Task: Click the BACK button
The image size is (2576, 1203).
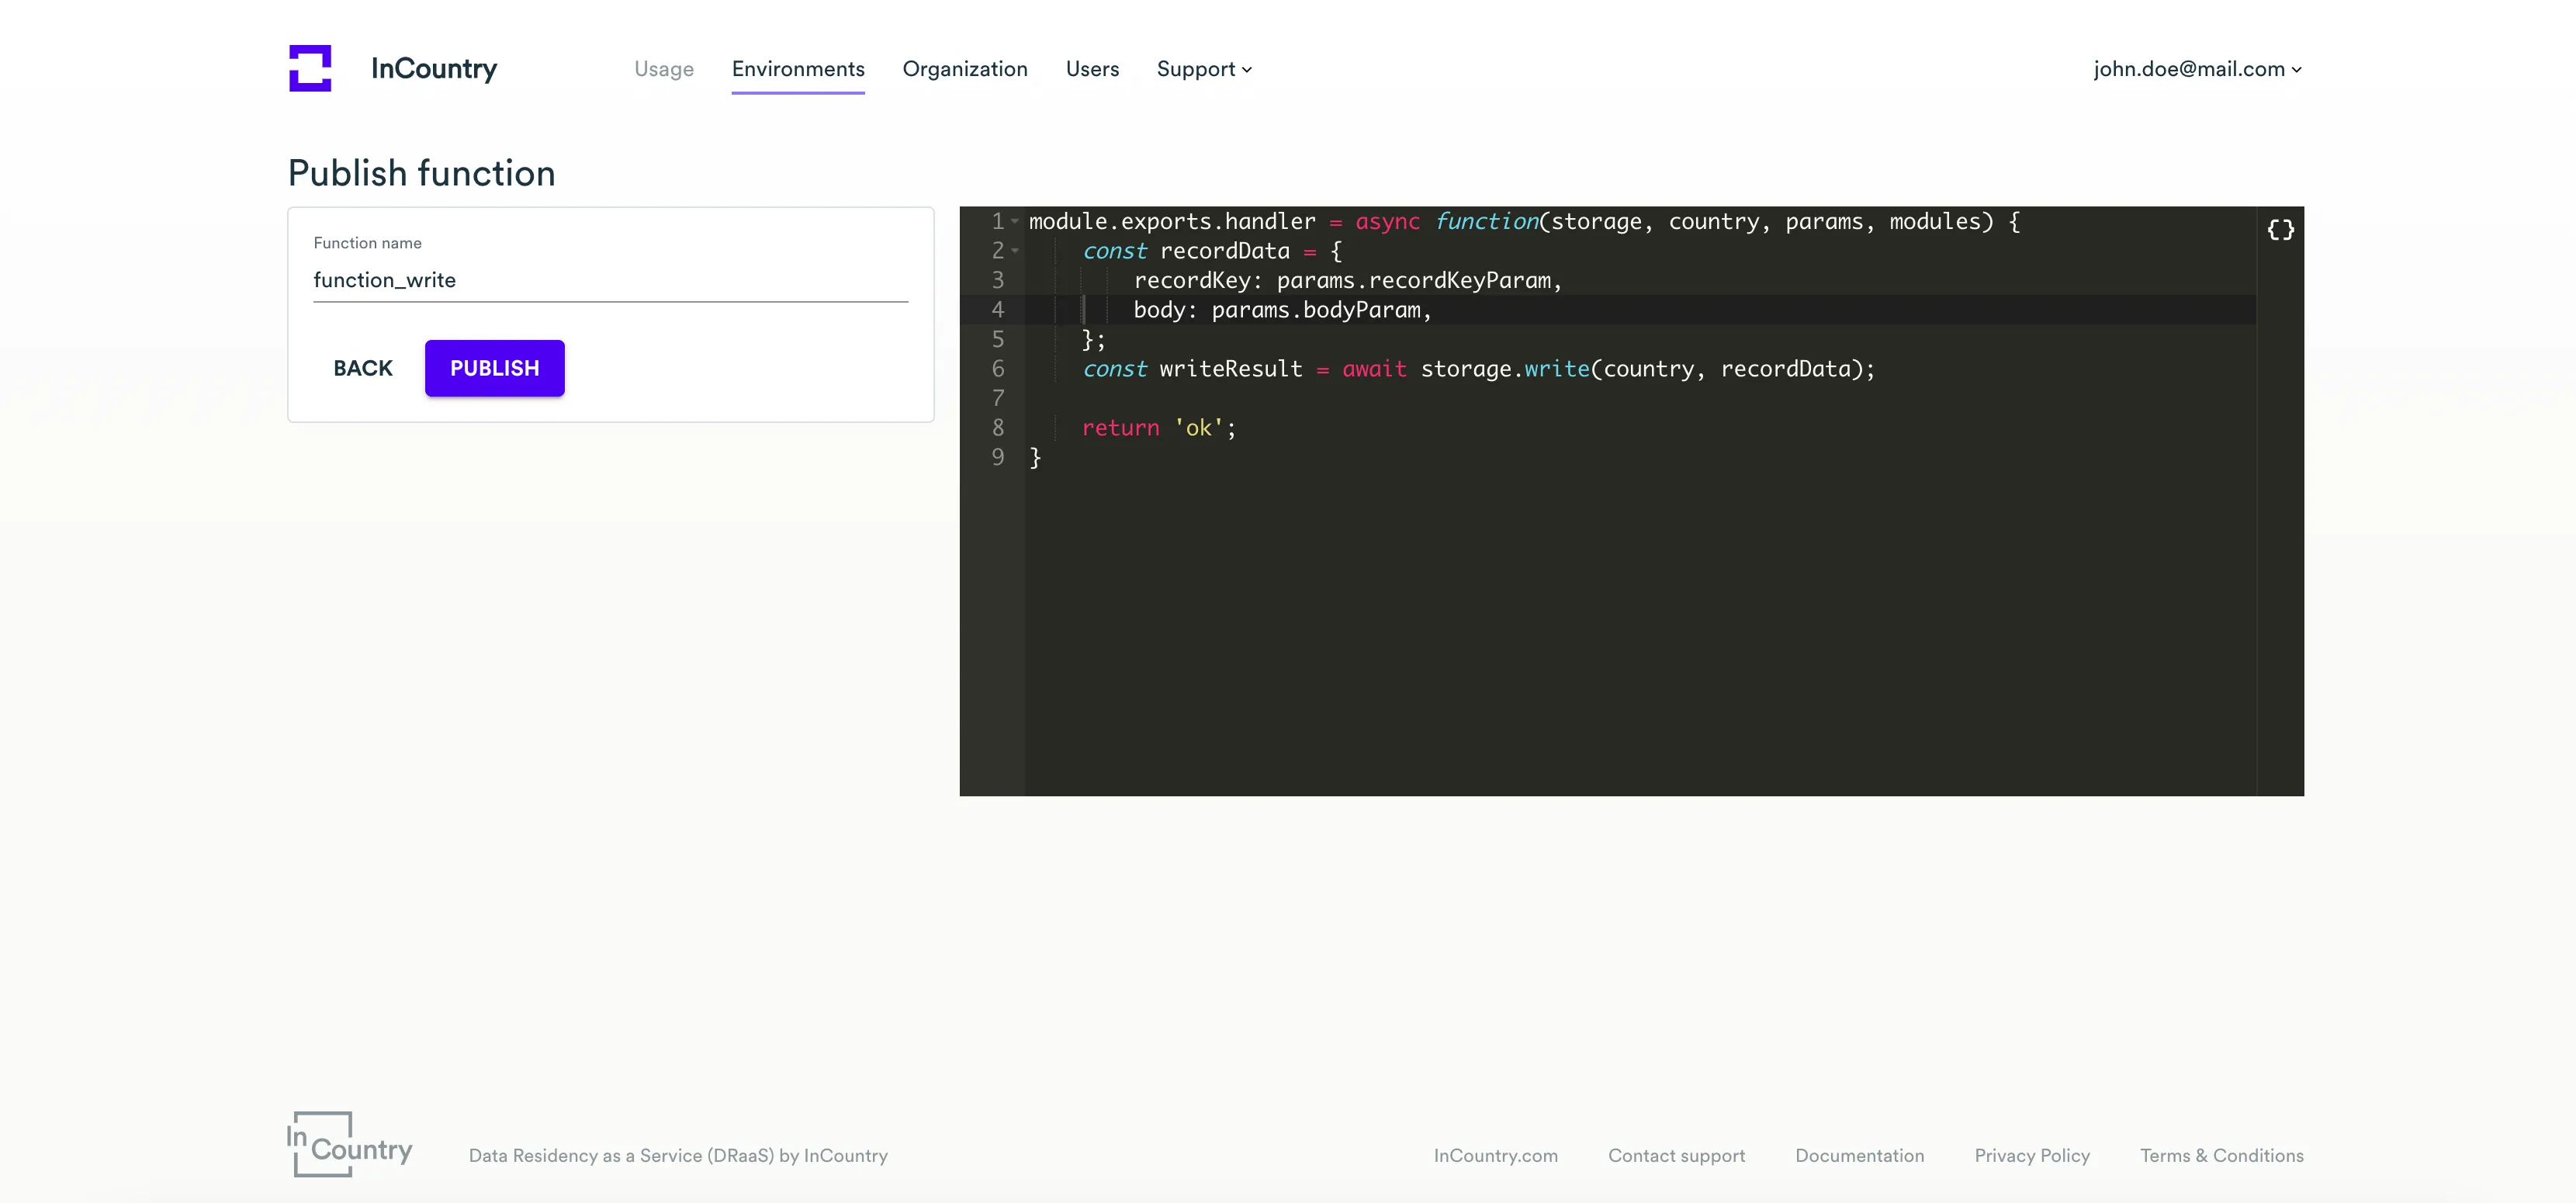Action: point(363,368)
